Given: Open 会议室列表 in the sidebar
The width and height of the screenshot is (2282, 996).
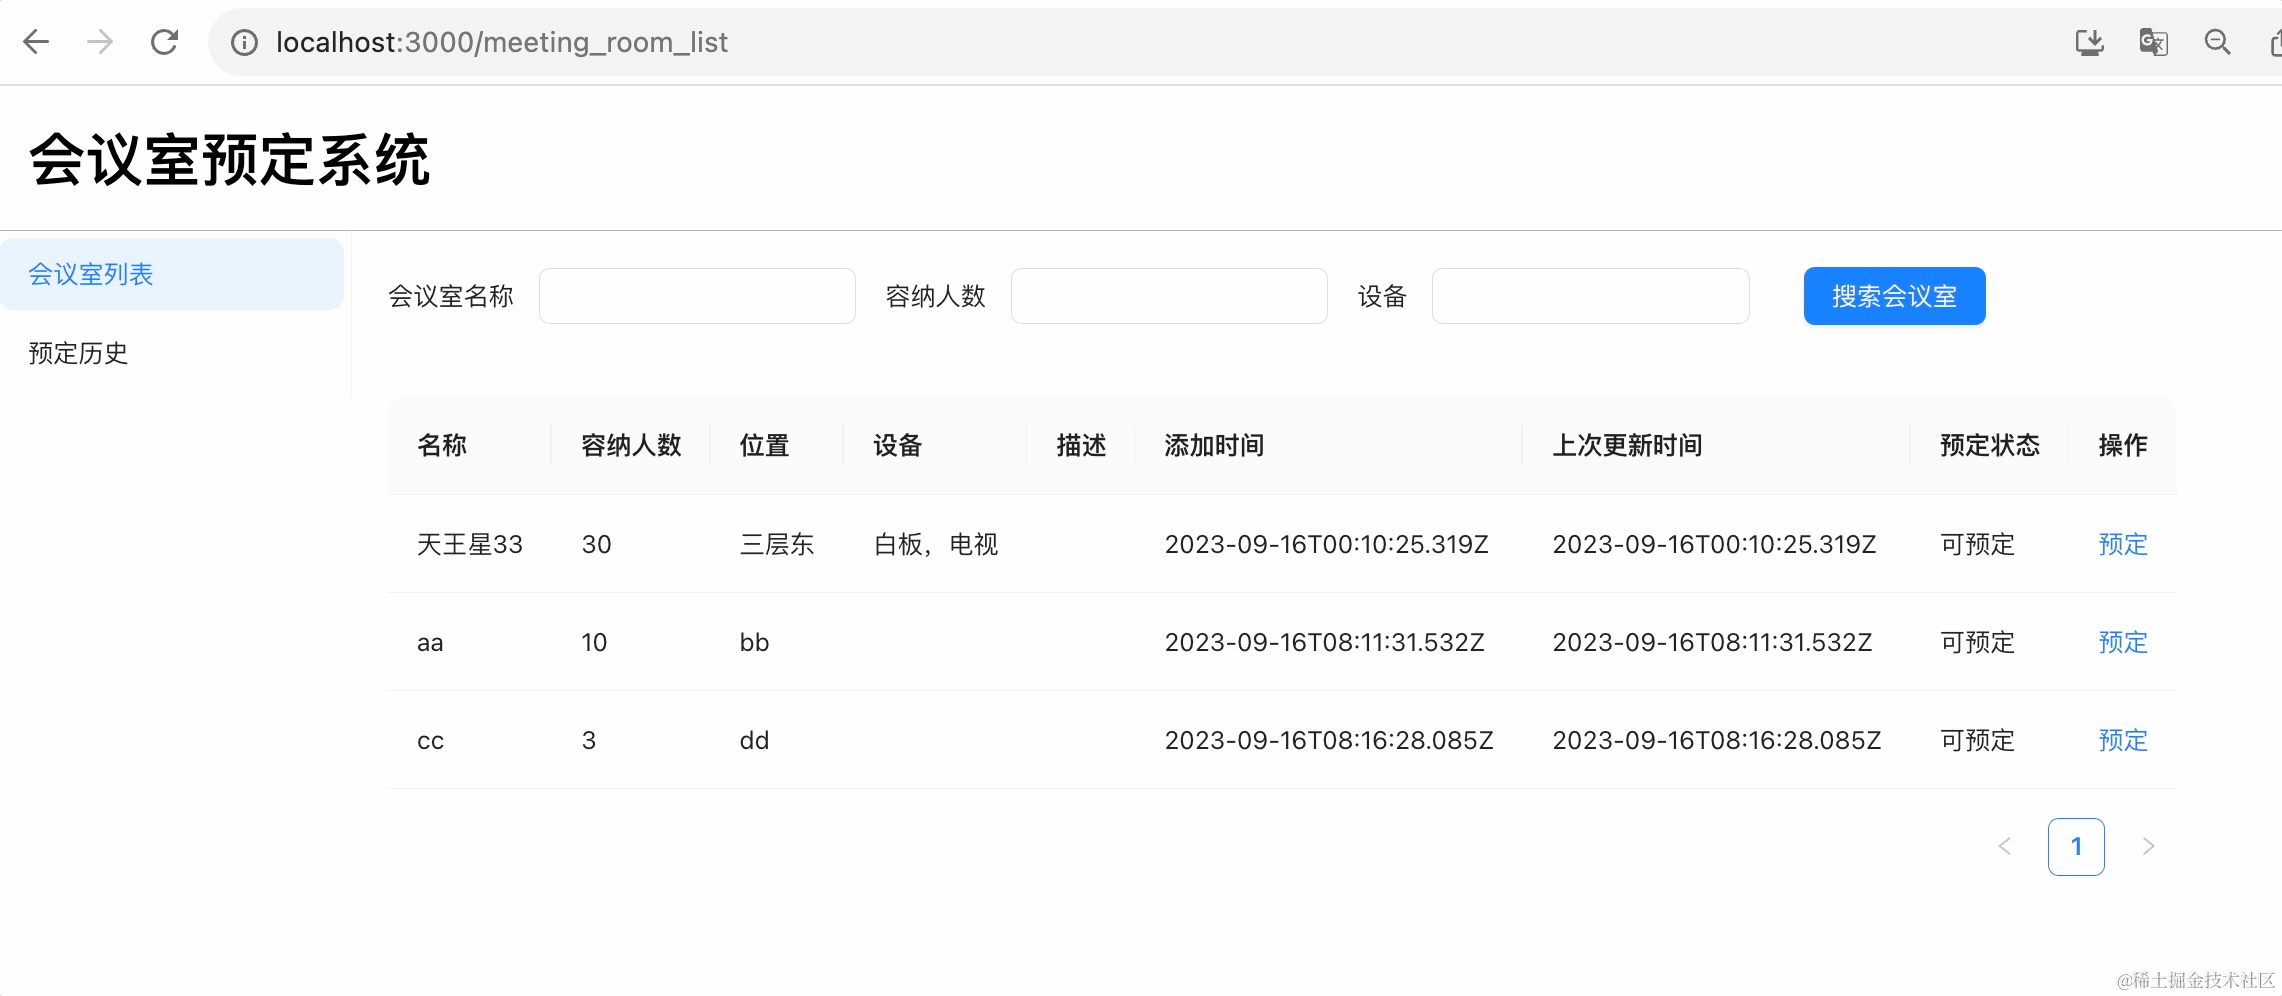Looking at the screenshot, I should [91, 274].
